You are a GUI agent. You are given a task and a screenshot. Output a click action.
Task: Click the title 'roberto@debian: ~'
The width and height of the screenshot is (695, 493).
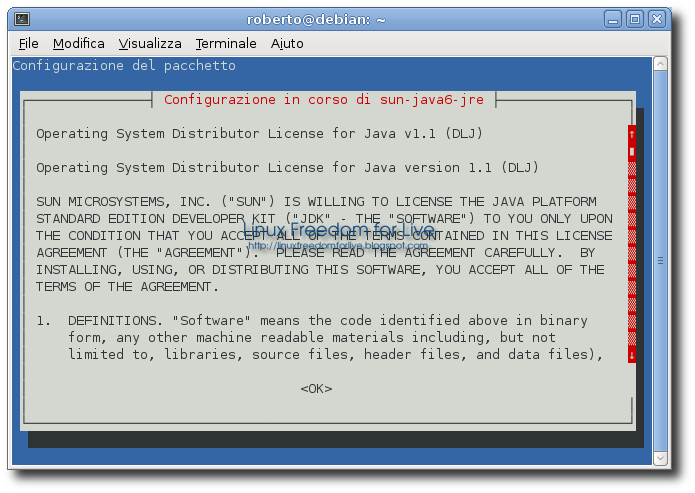316,20
